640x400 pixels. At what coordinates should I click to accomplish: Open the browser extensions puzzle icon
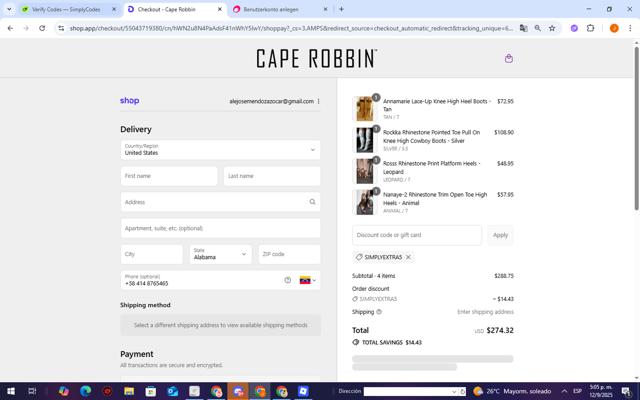click(590, 28)
